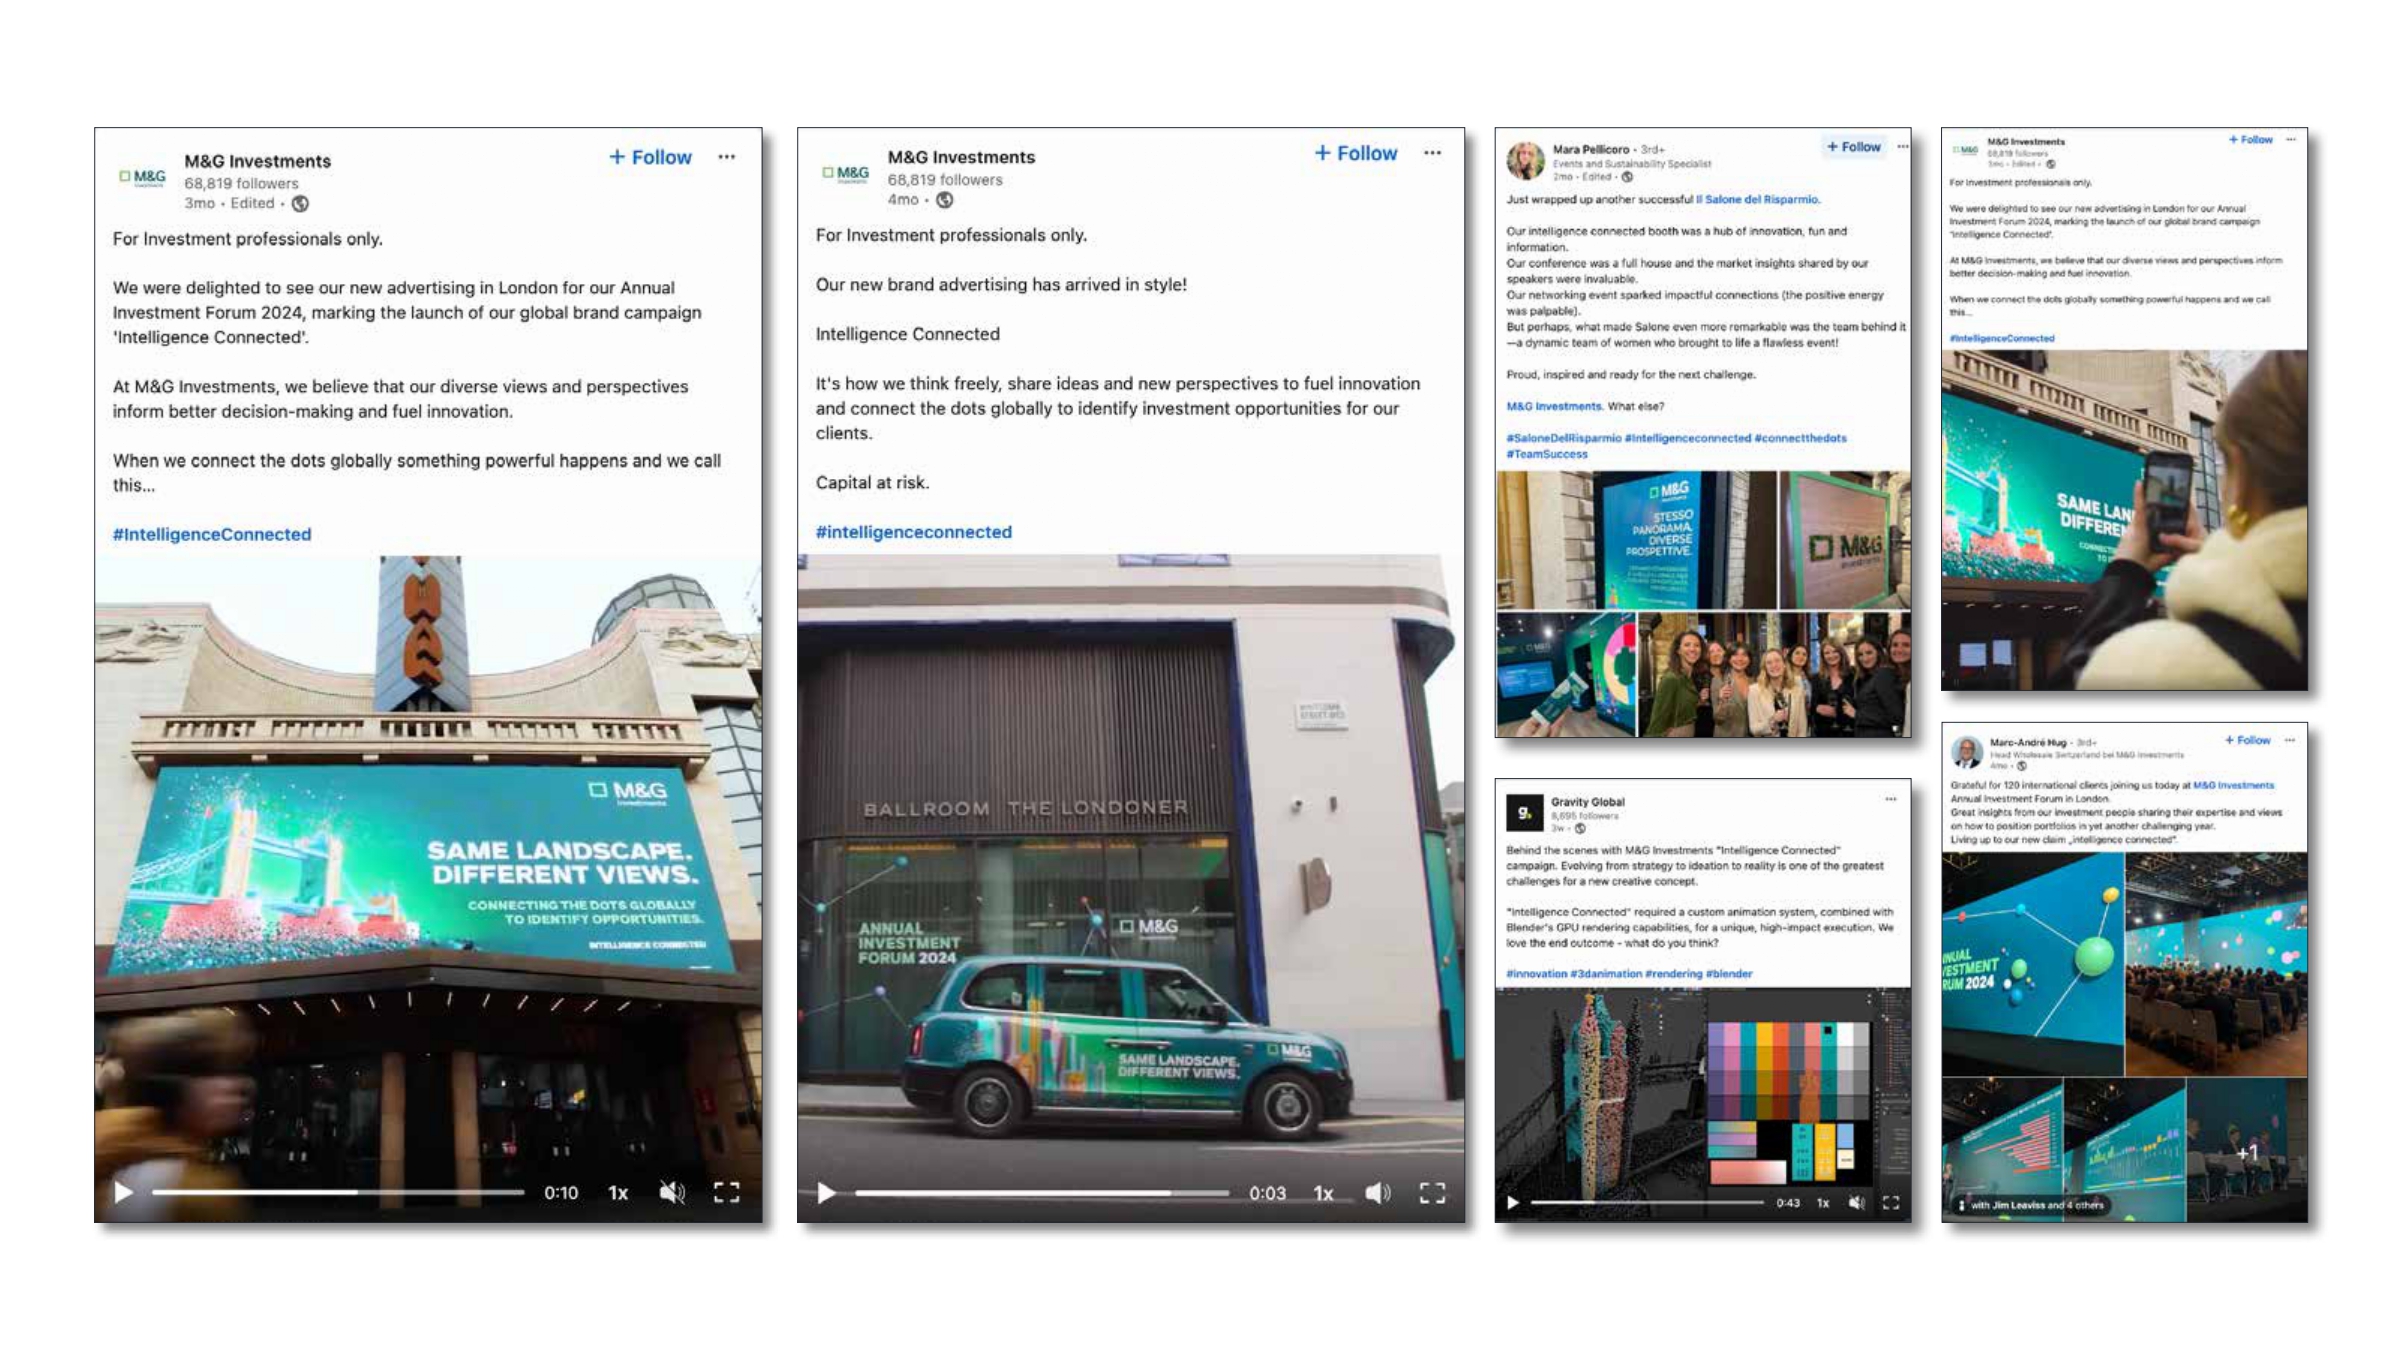Open the 'Stesso Panorama' booth photo in Mara's post
Image resolution: width=2400 pixels, height=1350 pixels.
click(x=1636, y=540)
